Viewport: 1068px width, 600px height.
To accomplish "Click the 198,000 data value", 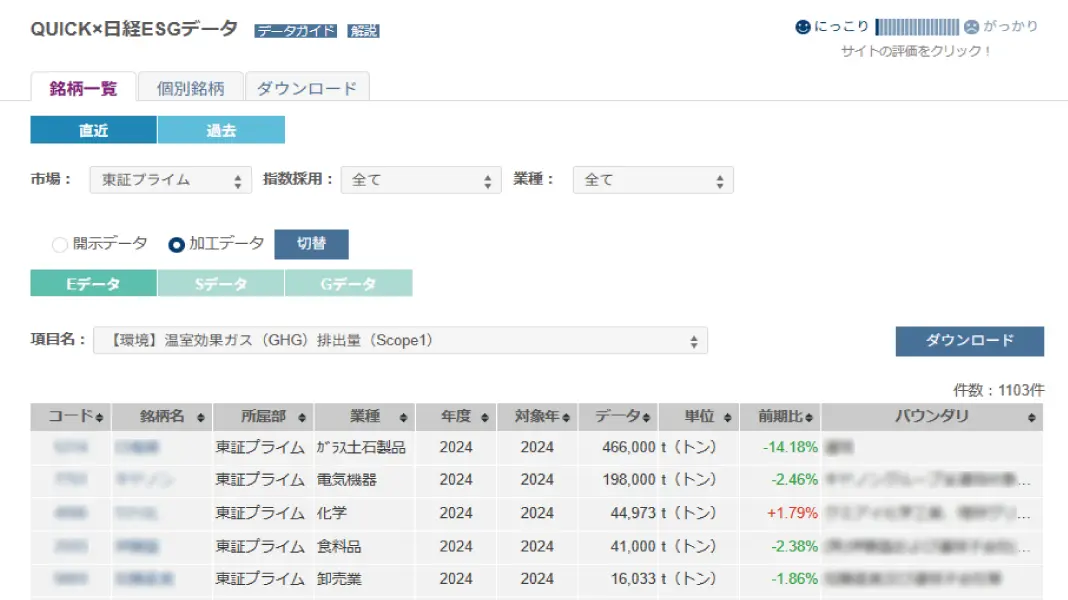I will tap(629, 479).
